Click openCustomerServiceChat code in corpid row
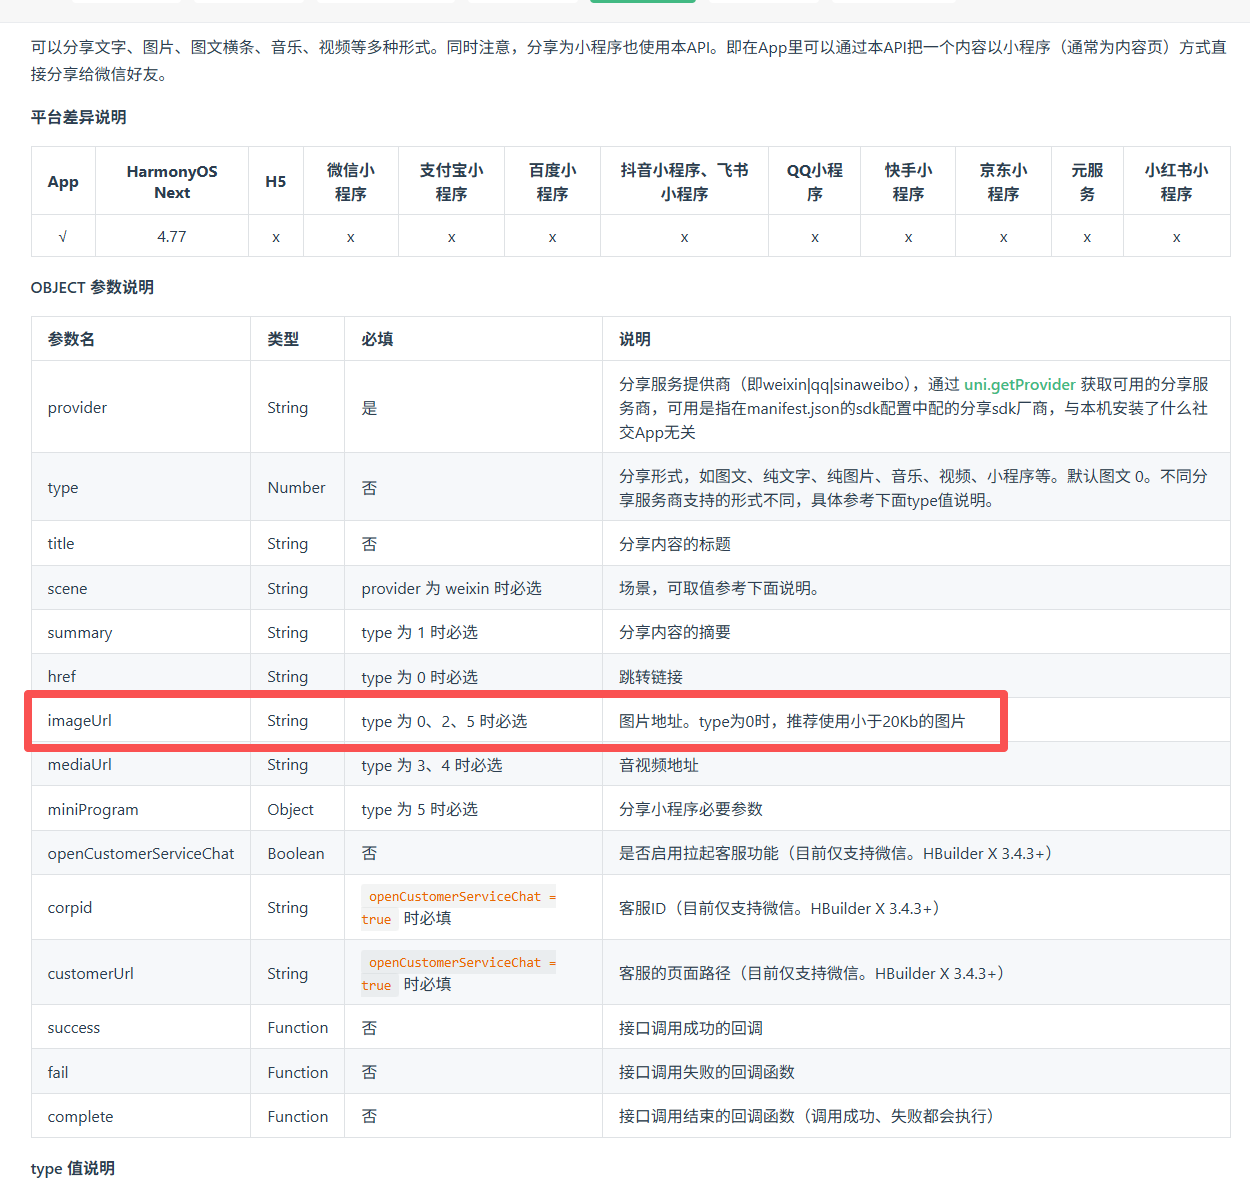Image resolution: width=1250 pixels, height=1182 pixels. pos(455,897)
